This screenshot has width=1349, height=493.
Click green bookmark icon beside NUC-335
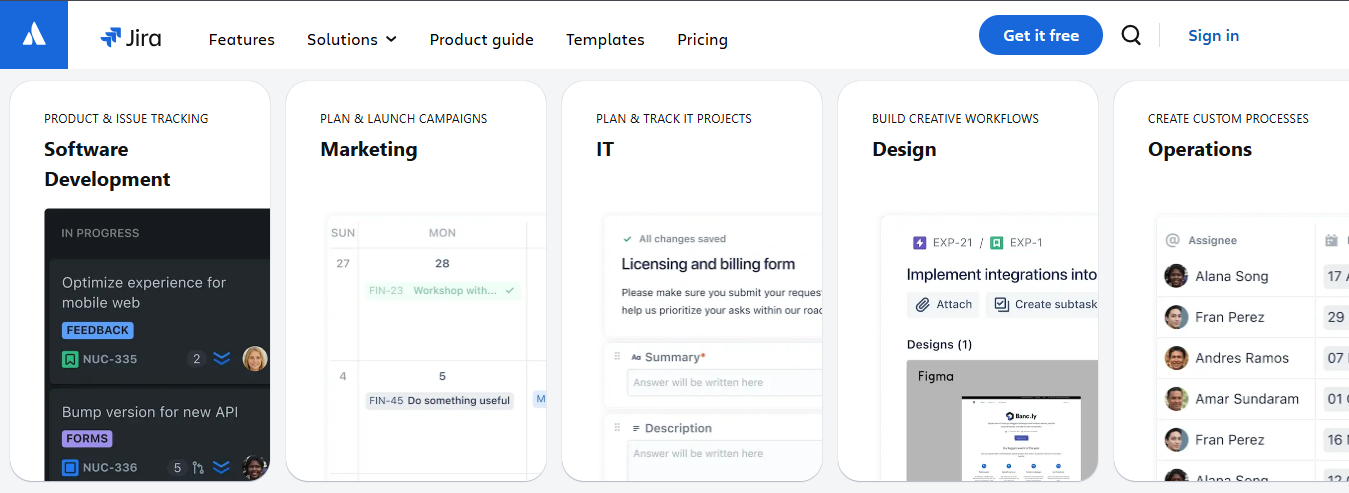pyautogui.click(x=70, y=359)
